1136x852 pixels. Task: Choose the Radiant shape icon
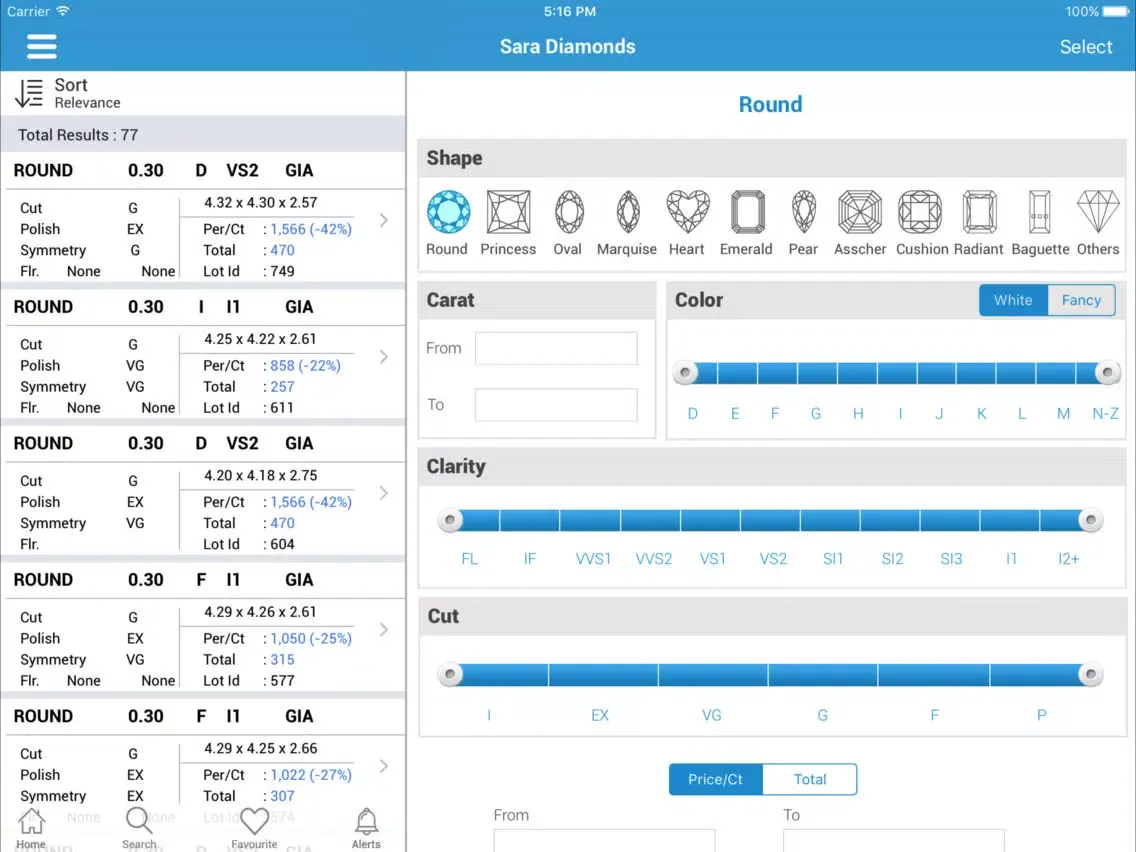[x=979, y=223]
